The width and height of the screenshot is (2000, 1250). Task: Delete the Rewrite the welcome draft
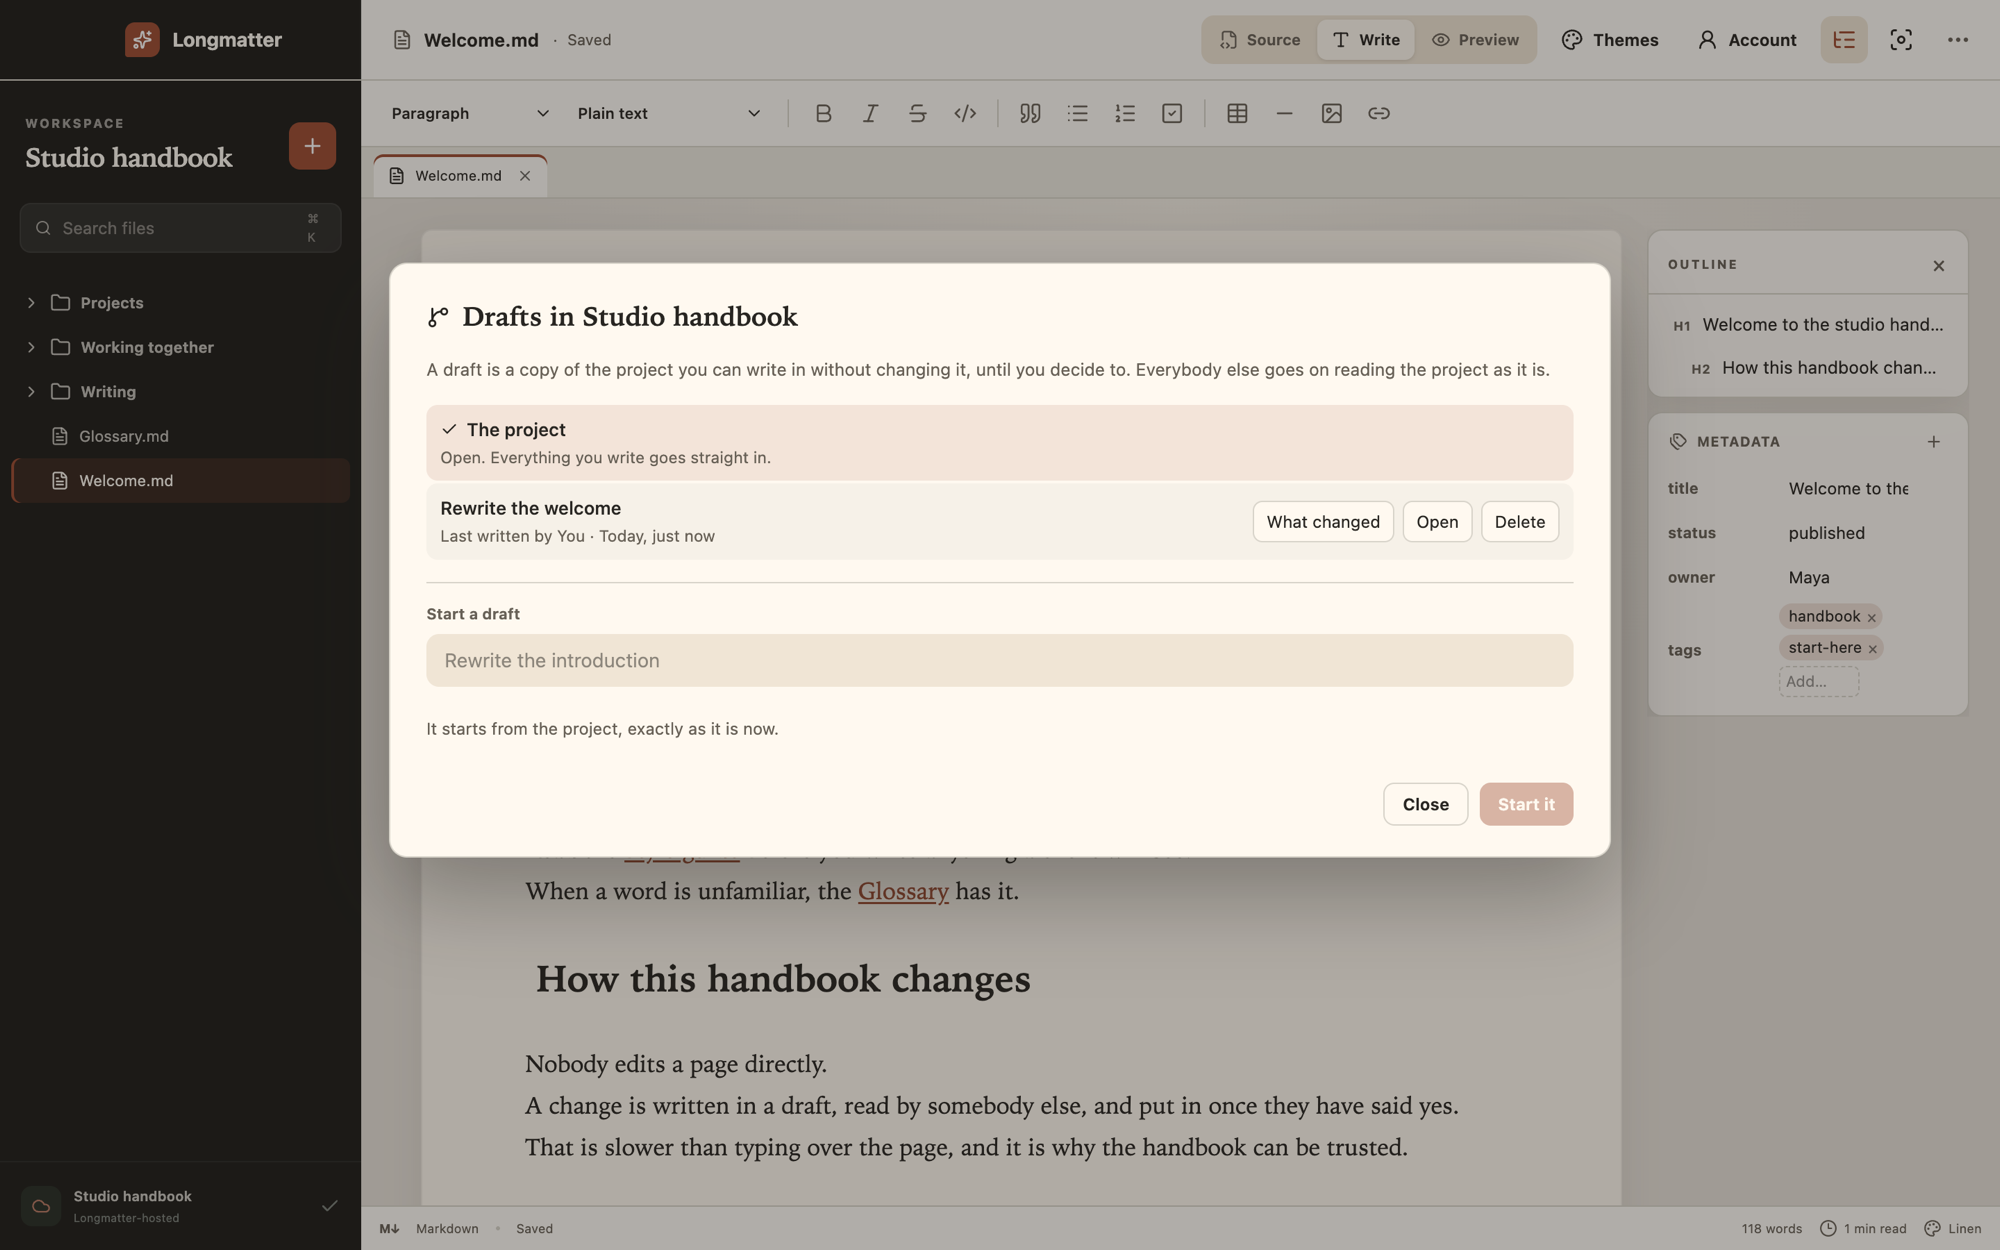1520,522
